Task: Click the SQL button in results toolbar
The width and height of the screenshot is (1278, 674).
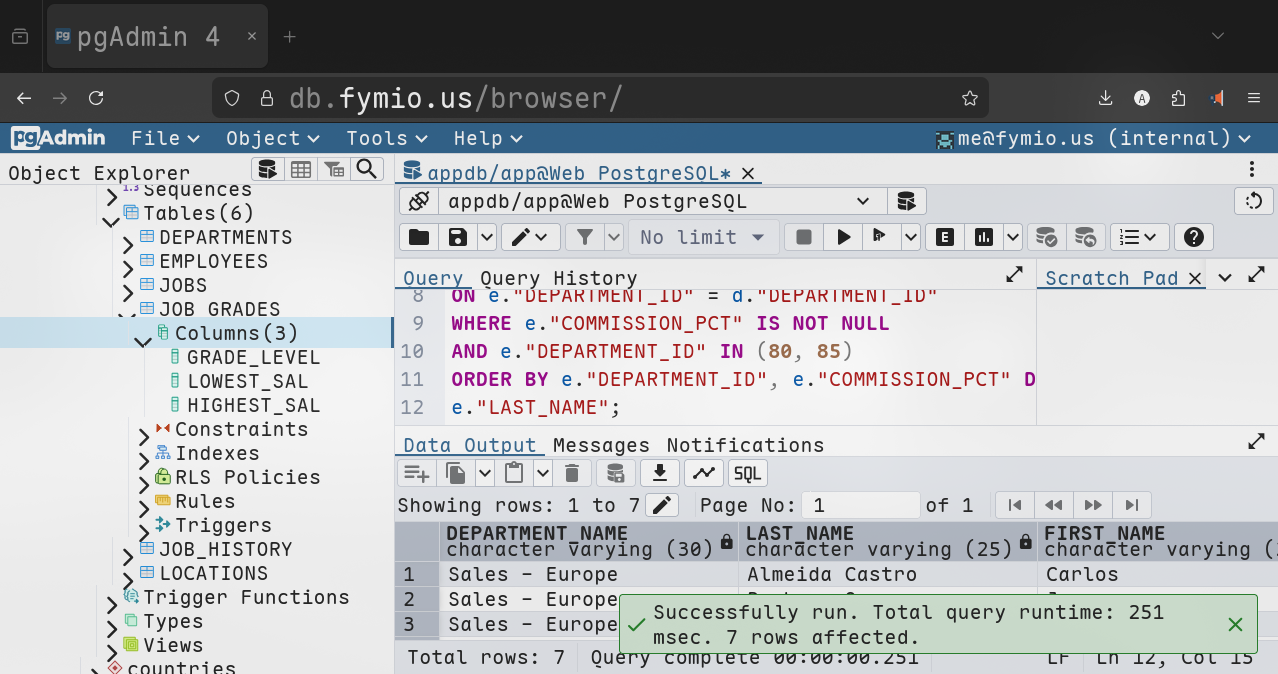Action: coord(747,473)
